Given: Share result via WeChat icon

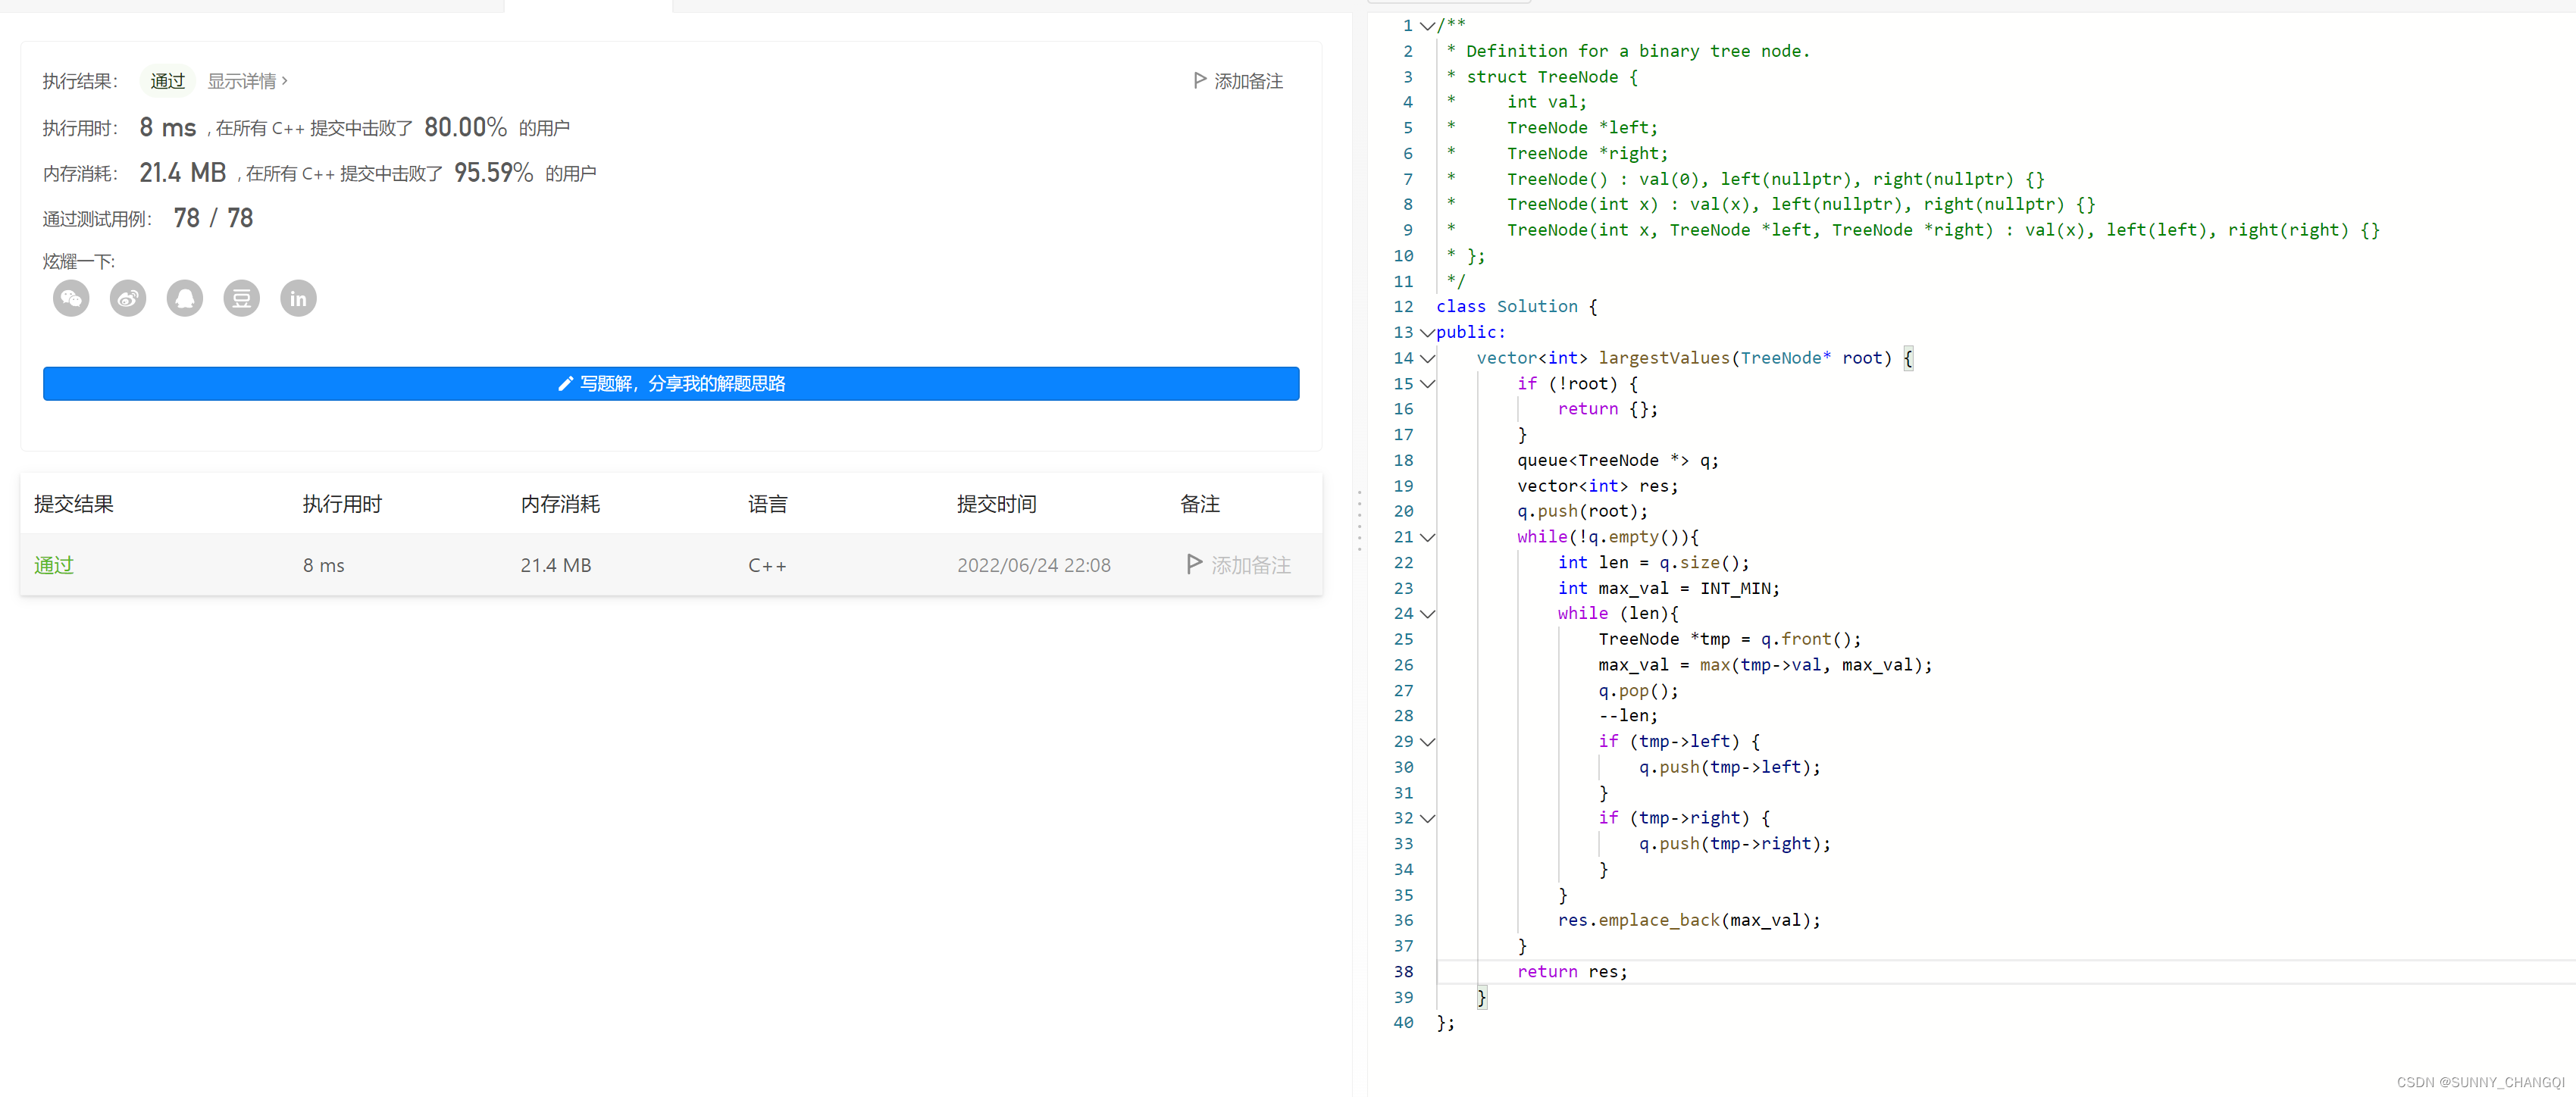Looking at the screenshot, I should point(71,298).
